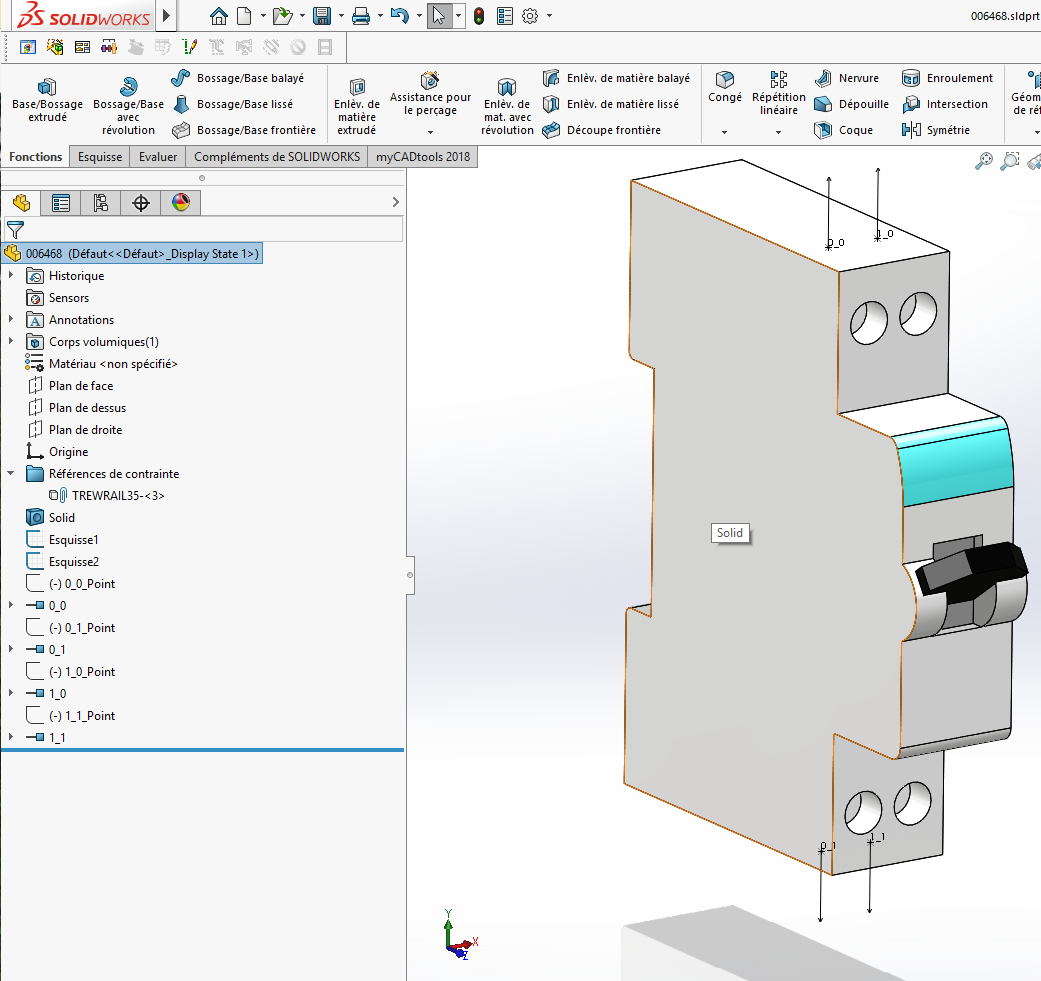Select TREWRAIL35-<3> reference
Screen dimensions: 1041x981
[x=118, y=495]
